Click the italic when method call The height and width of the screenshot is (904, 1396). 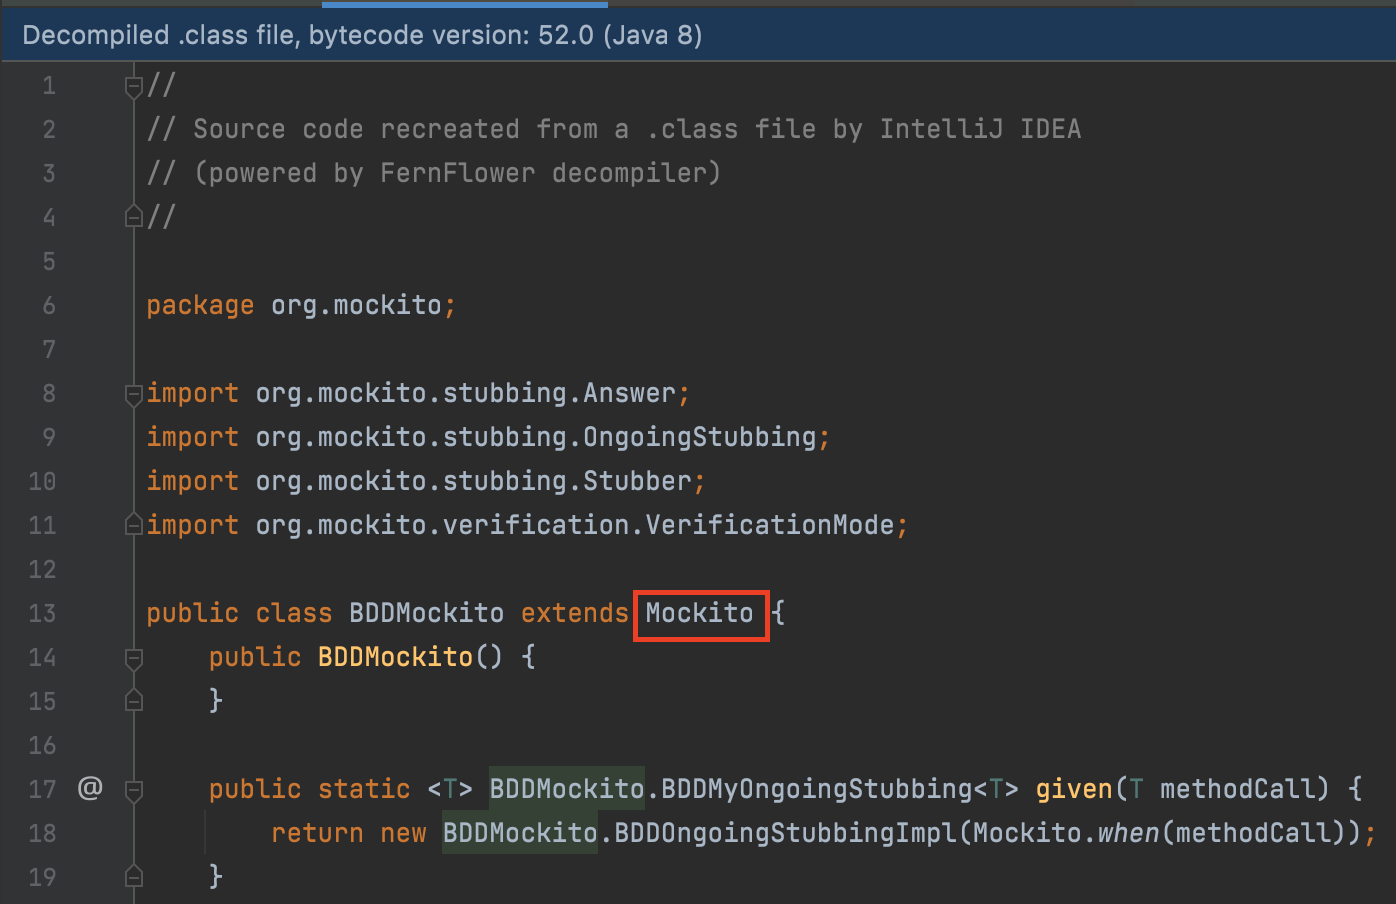1128,833
